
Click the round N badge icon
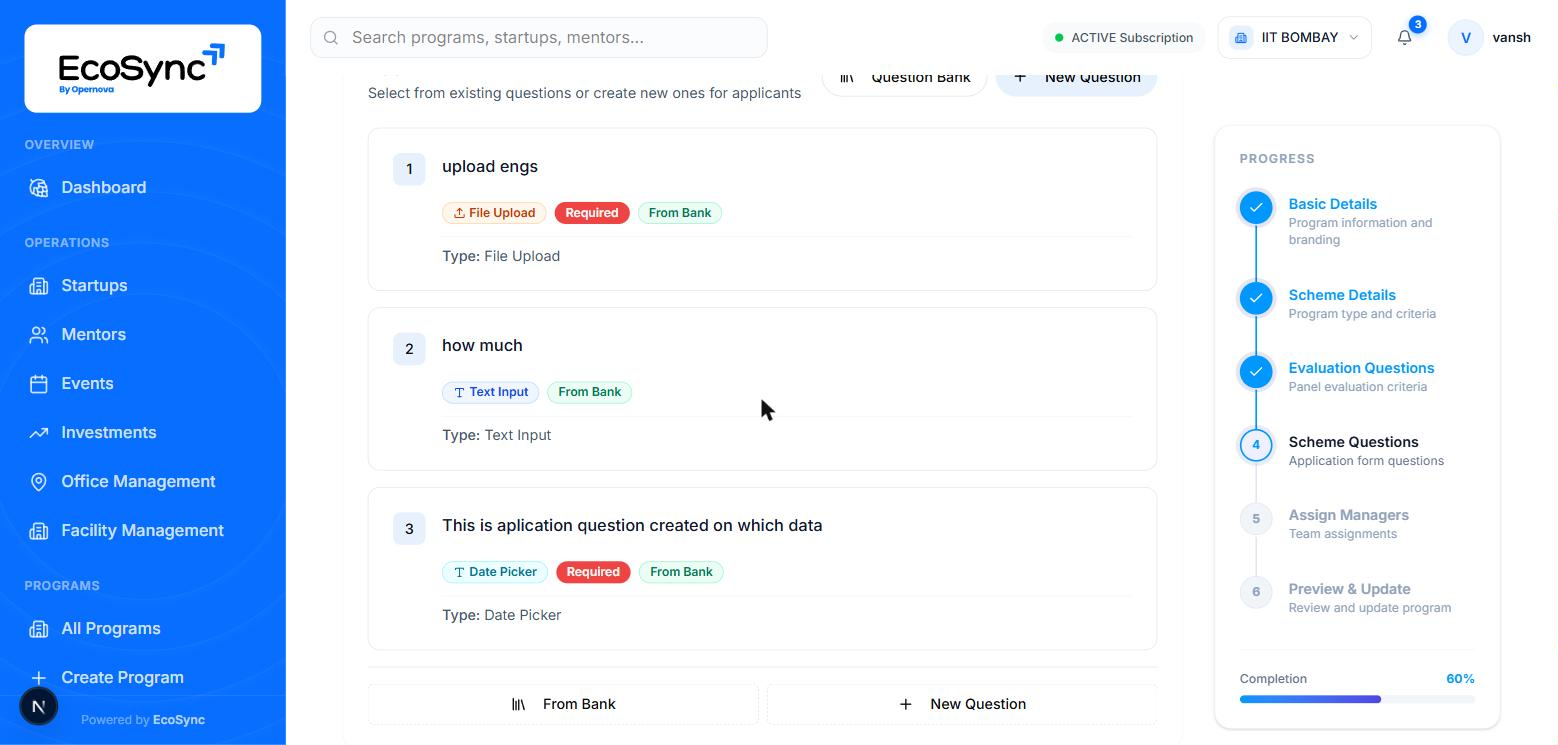pos(39,707)
